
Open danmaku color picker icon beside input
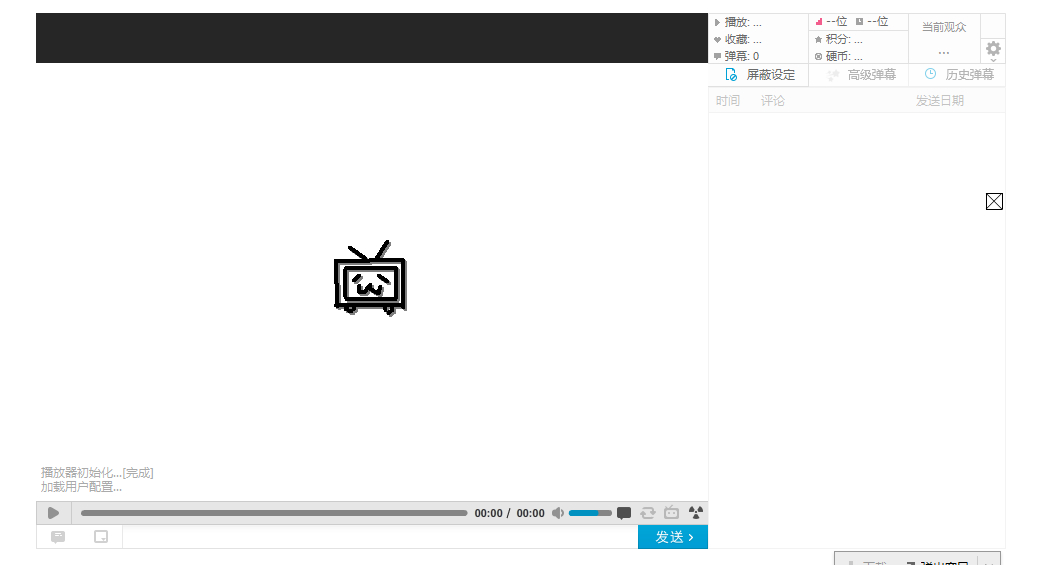point(101,537)
